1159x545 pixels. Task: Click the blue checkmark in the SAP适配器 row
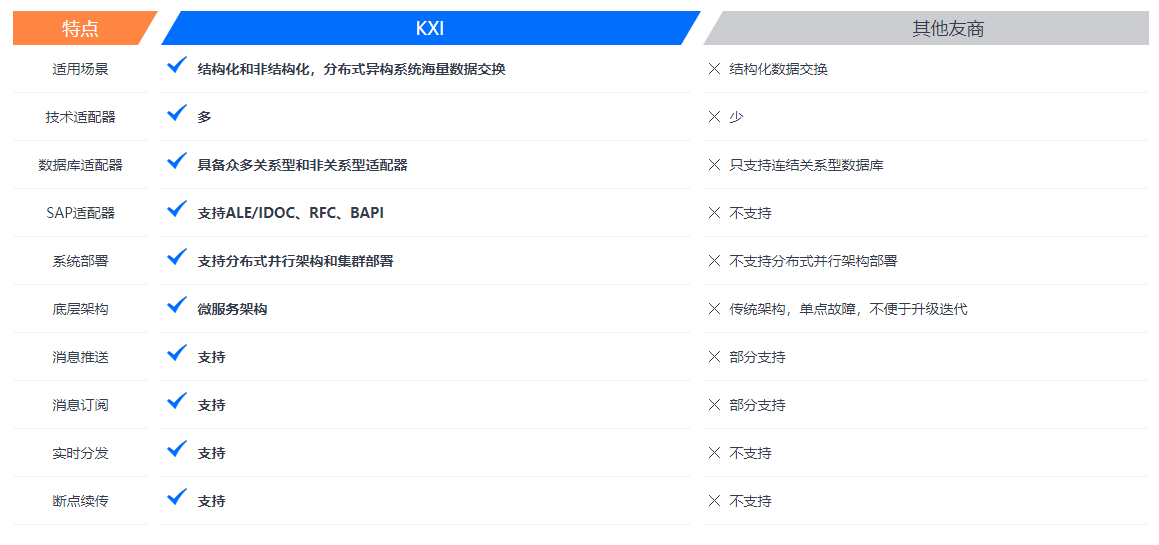[177, 210]
